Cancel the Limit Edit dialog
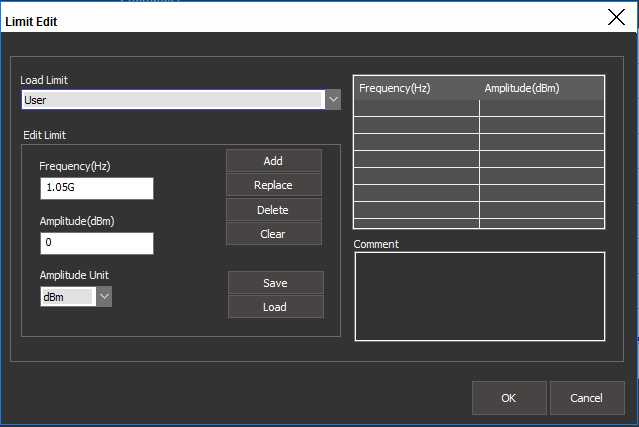639x427 pixels. coord(586,398)
